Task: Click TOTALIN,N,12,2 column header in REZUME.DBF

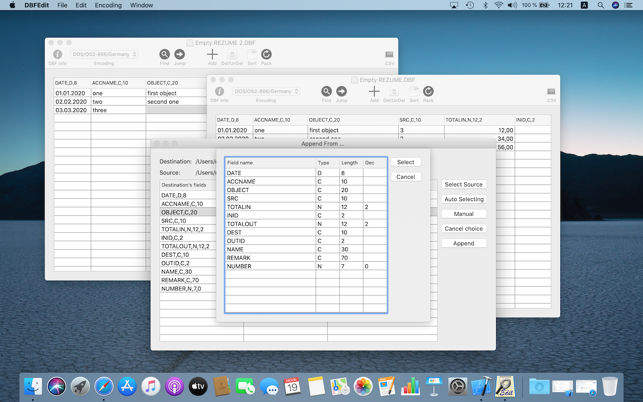Action: click(x=479, y=120)
